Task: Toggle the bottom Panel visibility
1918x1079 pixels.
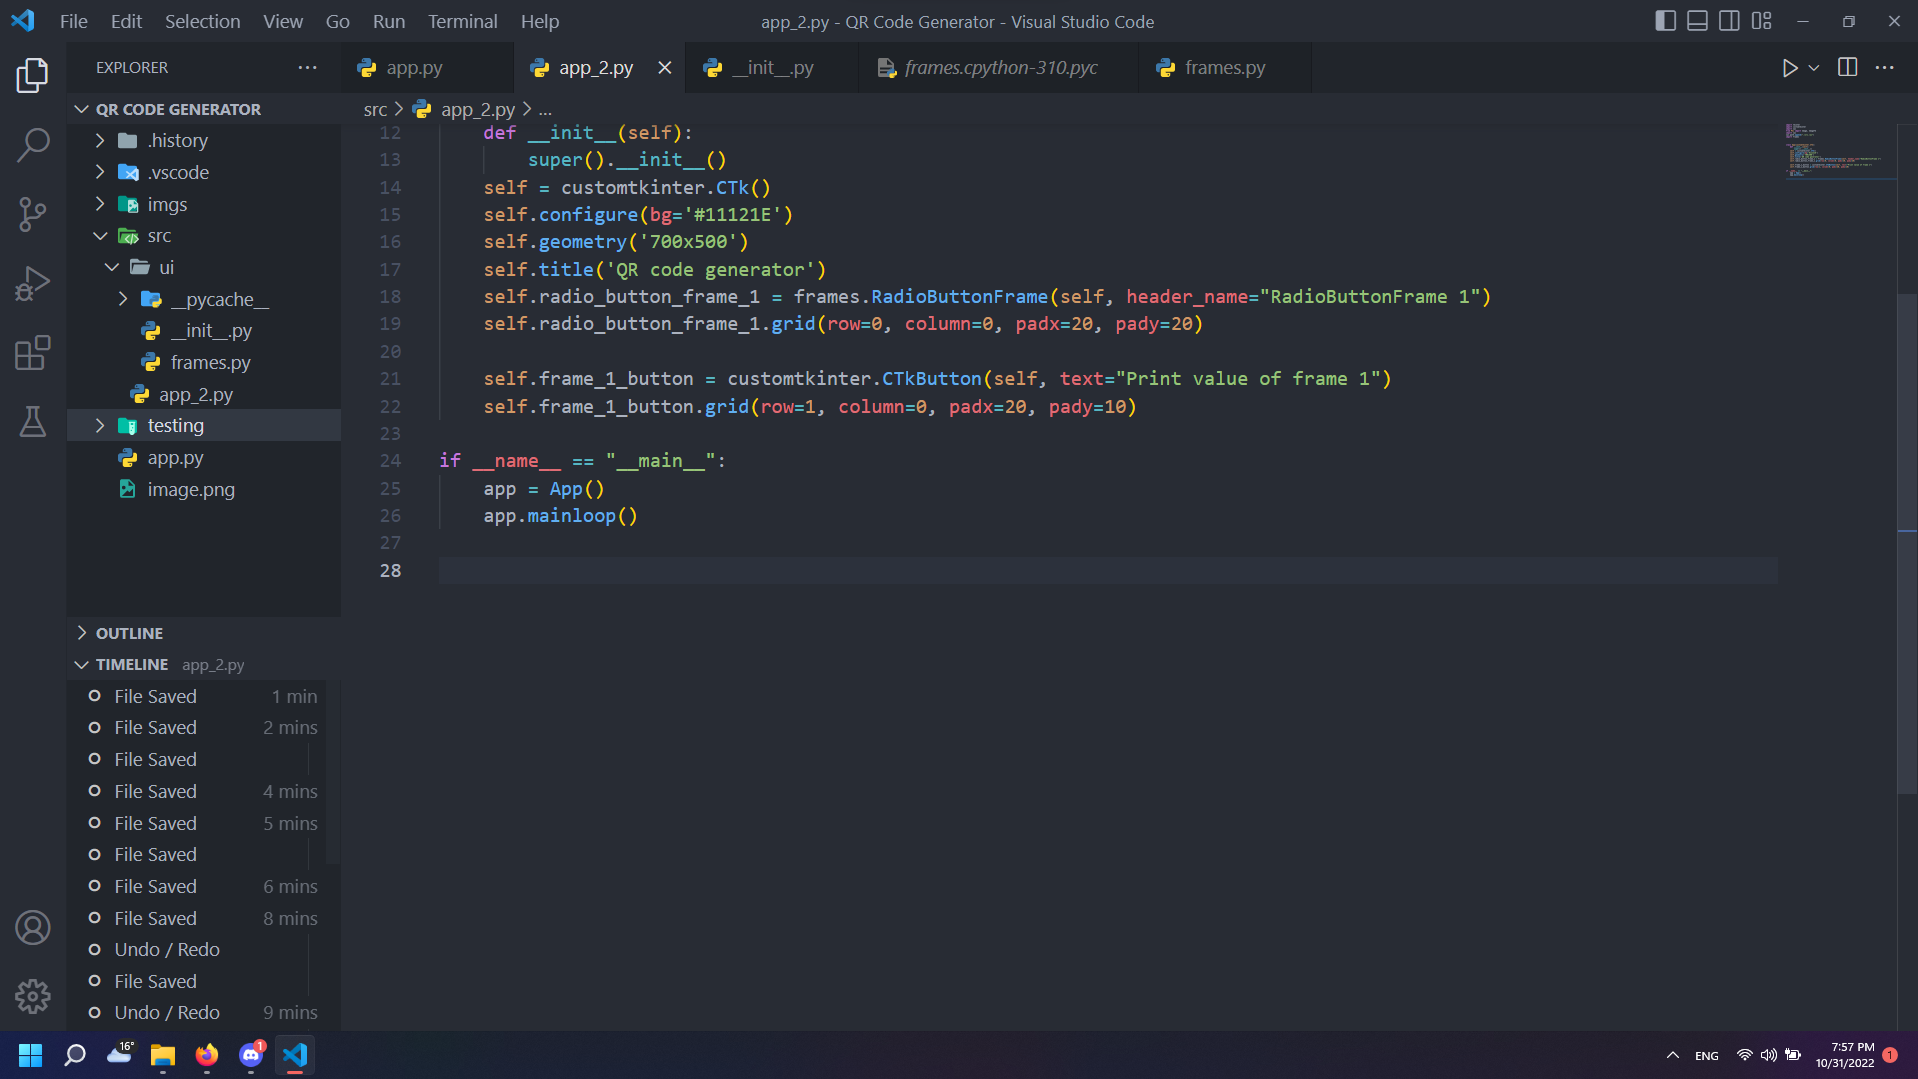Action: tap(1697, 21)
